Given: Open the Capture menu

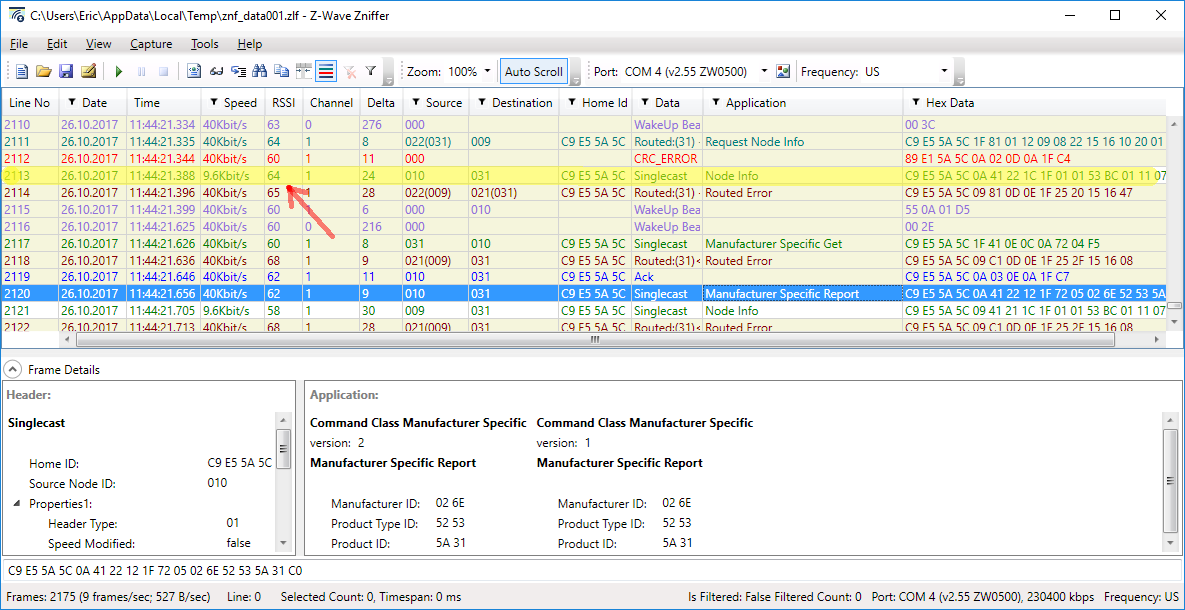Looking at the screenshot, I should (151, 44).
